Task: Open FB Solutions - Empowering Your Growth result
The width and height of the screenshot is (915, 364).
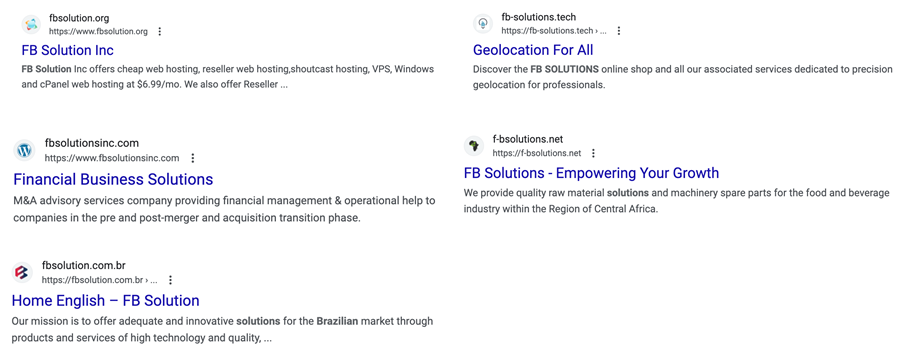Action: tap(591, 173)
